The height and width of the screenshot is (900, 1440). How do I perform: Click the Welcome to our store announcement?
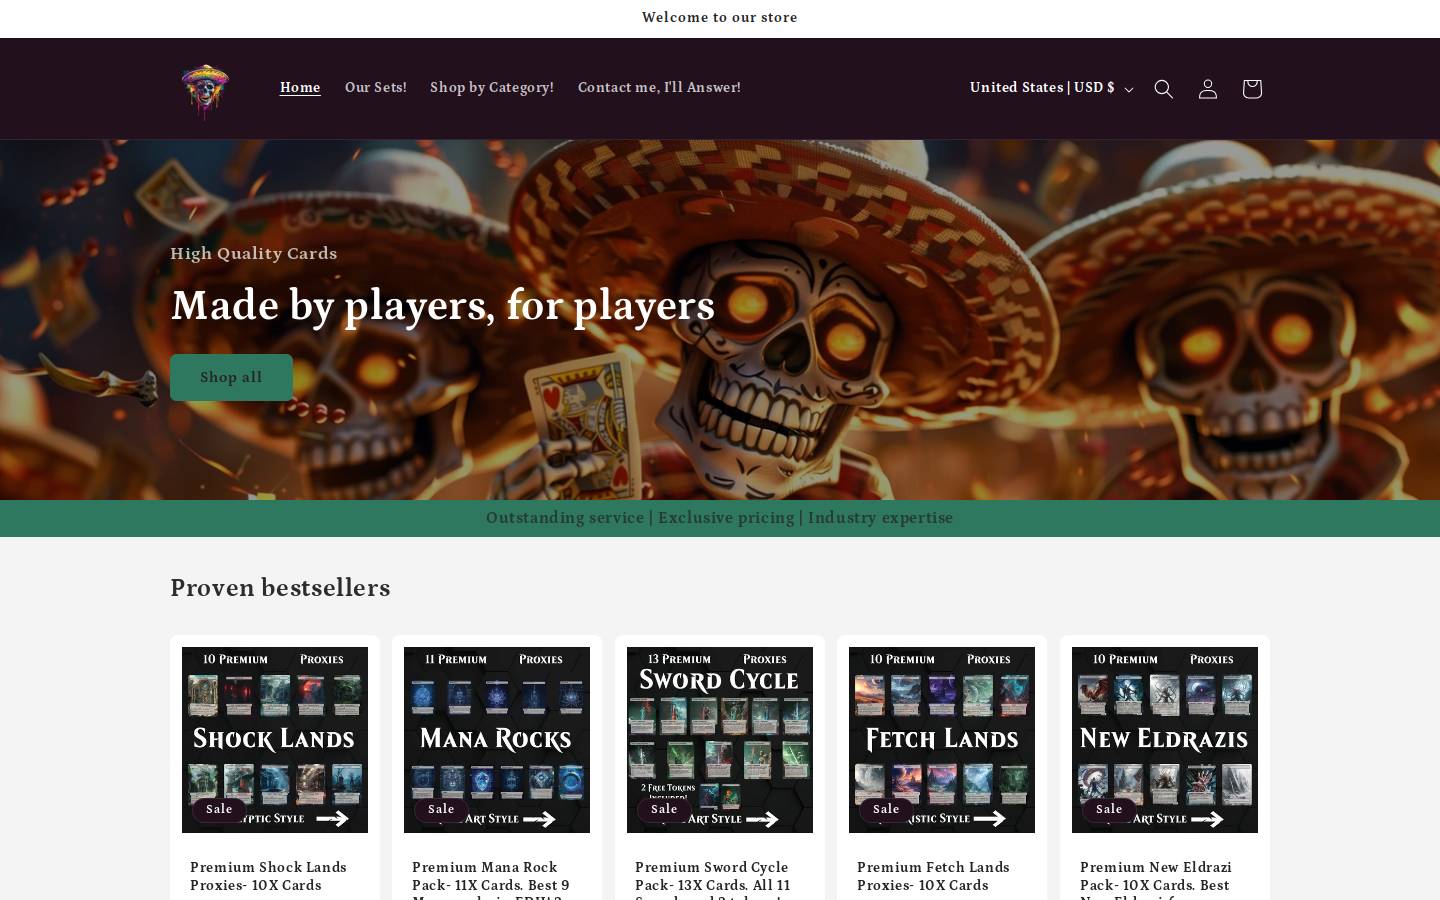tap(720, 18)
